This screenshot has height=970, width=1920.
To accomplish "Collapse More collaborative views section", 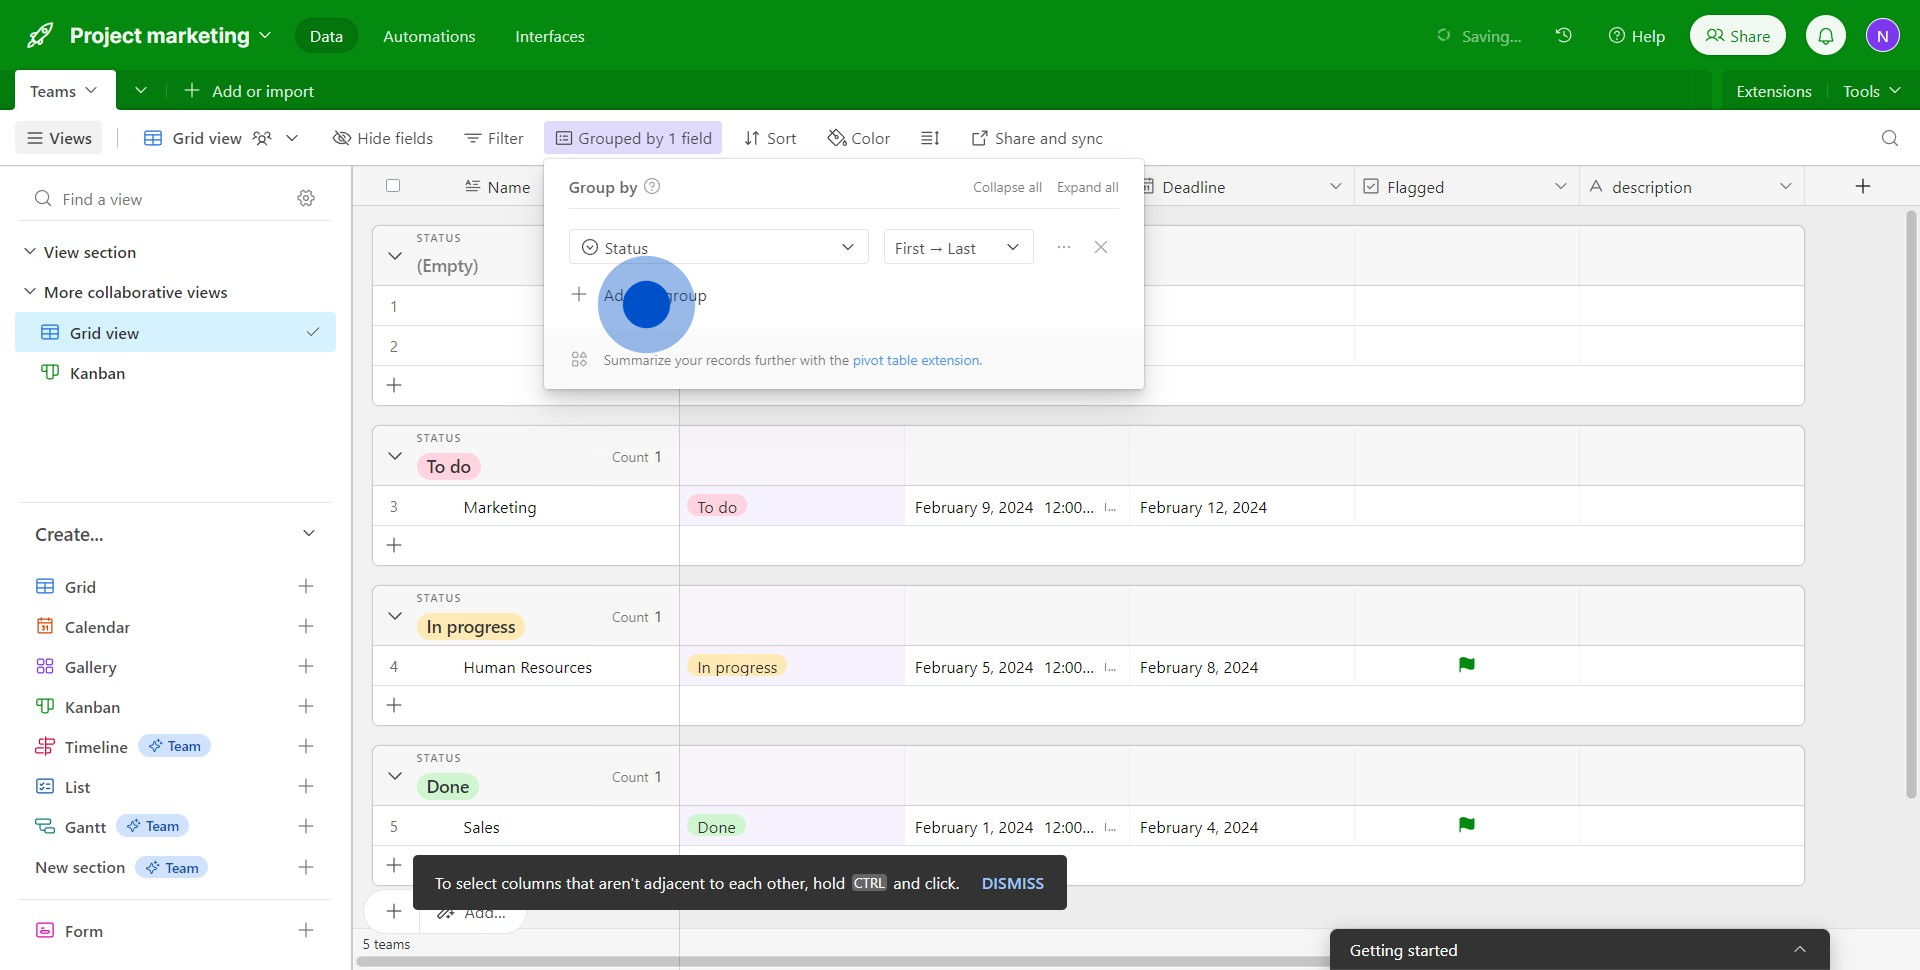I will tap(30, 292).
